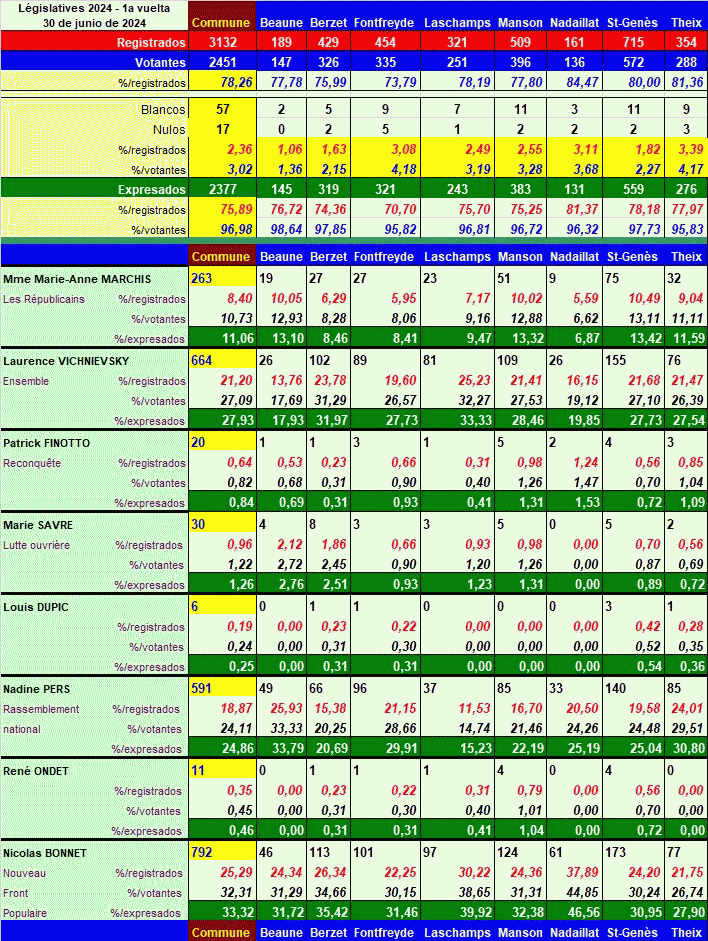Select candidate Mme Marie-Anne MARCHIS
Screen dimensions: 708x941
coord(77,279)
